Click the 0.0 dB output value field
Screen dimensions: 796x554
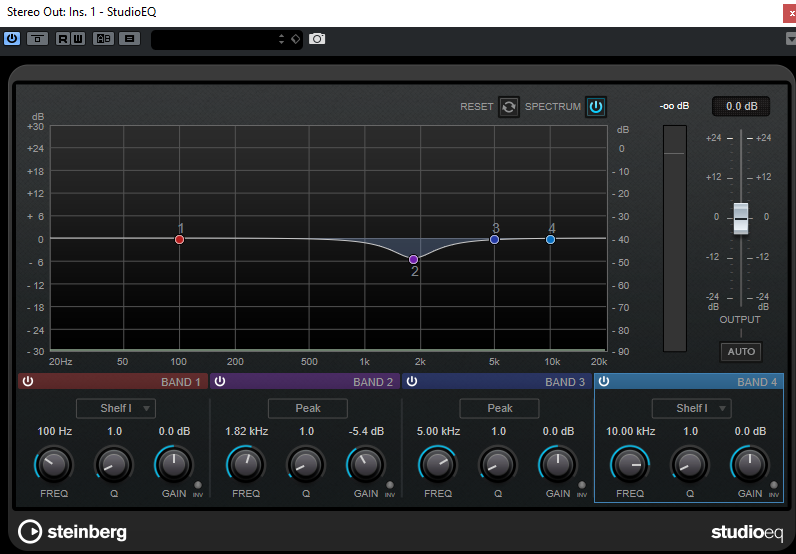(741, 106)
